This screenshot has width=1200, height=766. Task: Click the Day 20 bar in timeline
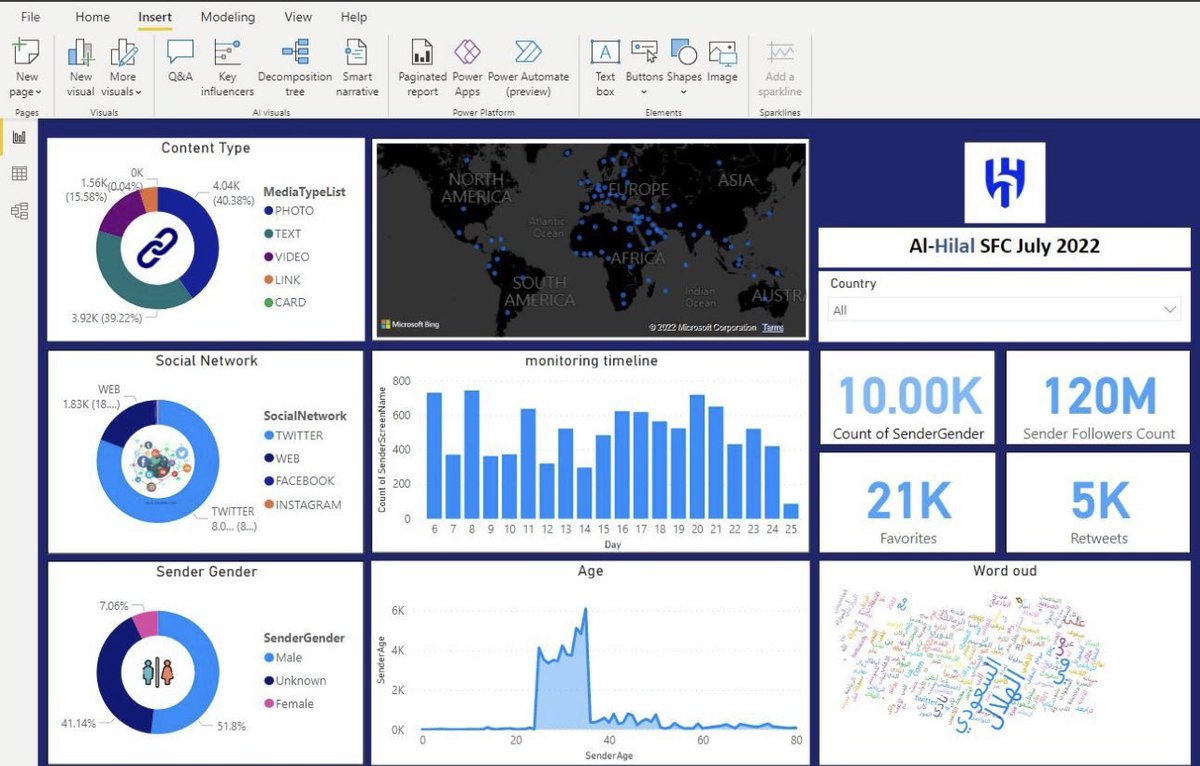point(697,456)
